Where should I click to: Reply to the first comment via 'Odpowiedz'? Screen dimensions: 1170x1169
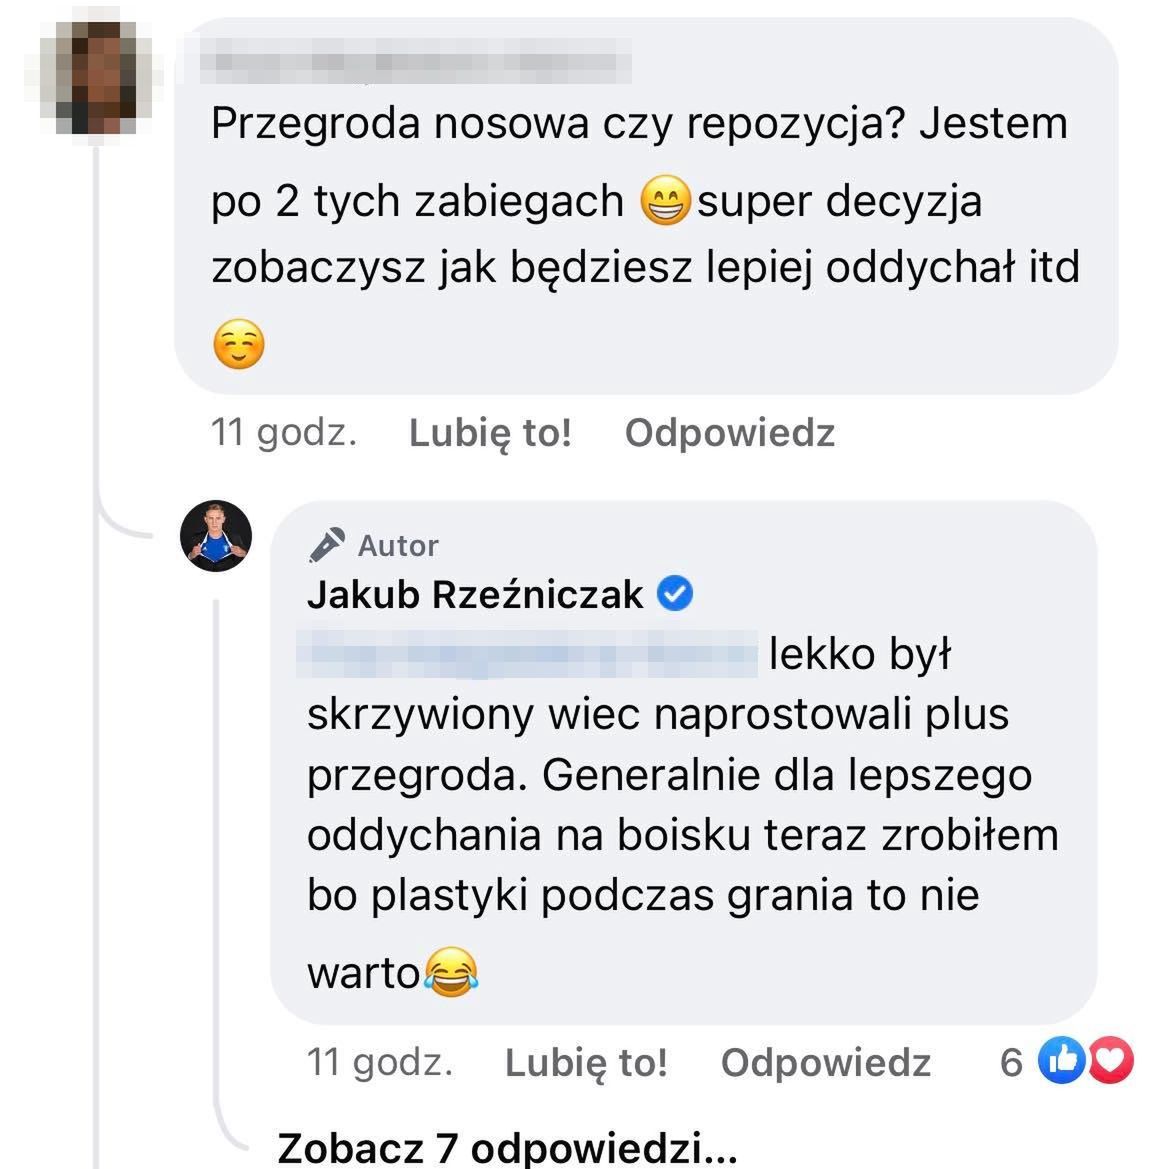pyautogui.click(x=730, y=433)
